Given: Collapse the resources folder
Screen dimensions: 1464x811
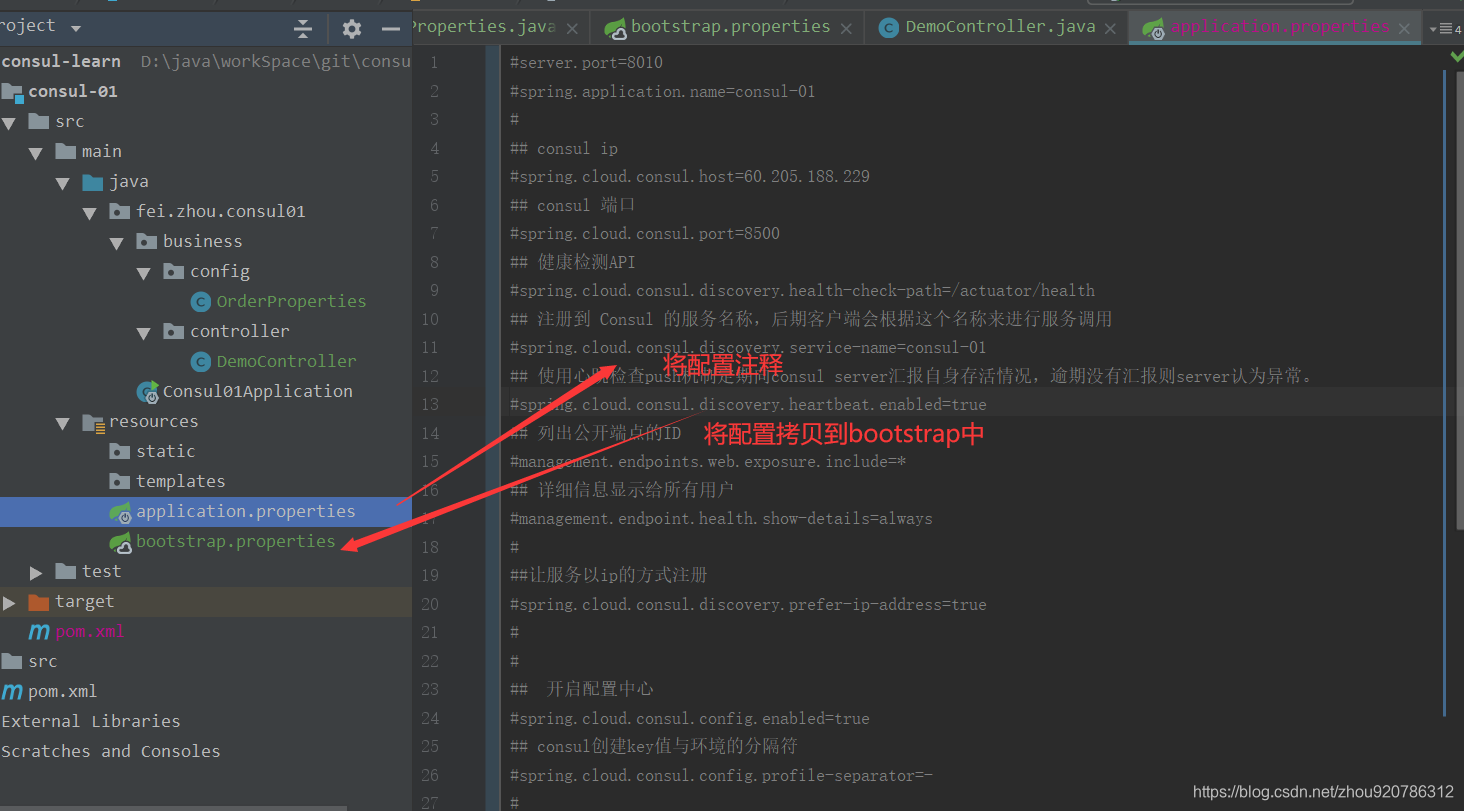Looking at the screenshot, I should 63,423.
